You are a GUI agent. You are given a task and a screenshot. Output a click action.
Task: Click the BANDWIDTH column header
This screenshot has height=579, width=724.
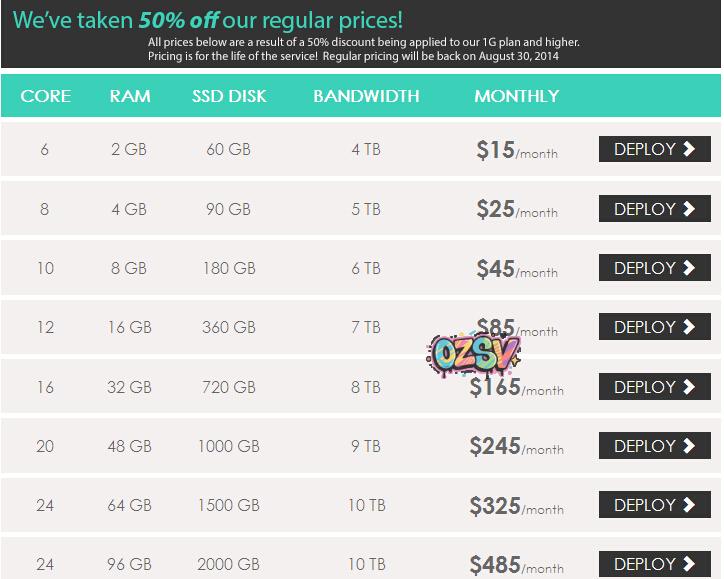tap(366, 97)
